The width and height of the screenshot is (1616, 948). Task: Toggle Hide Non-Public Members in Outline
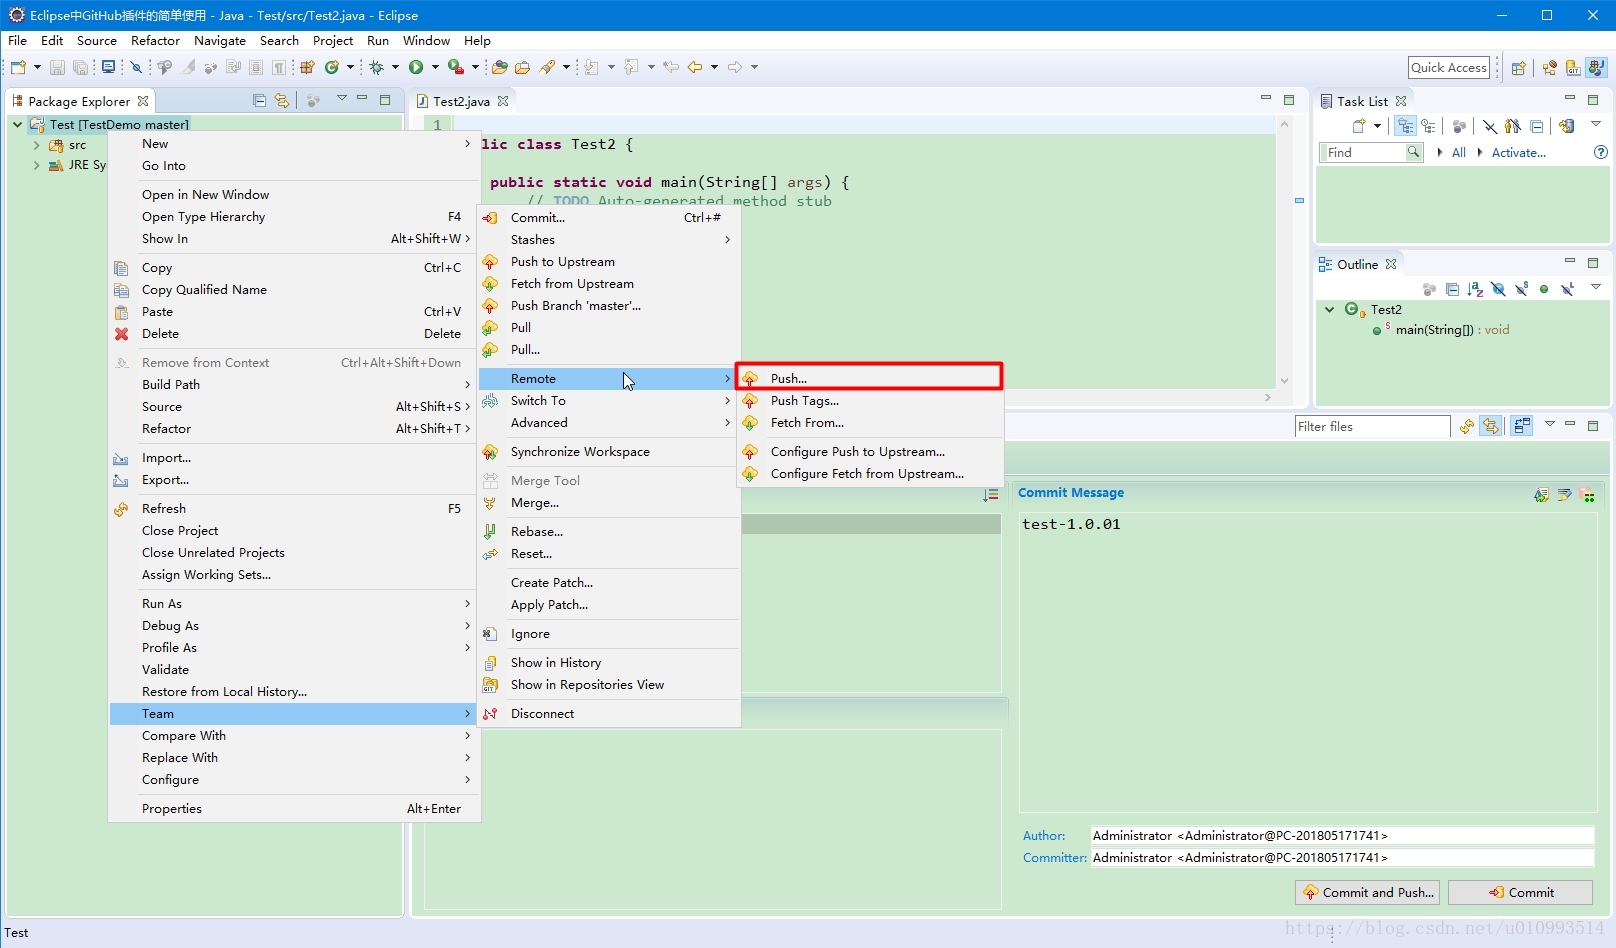tap(1544, 289)
